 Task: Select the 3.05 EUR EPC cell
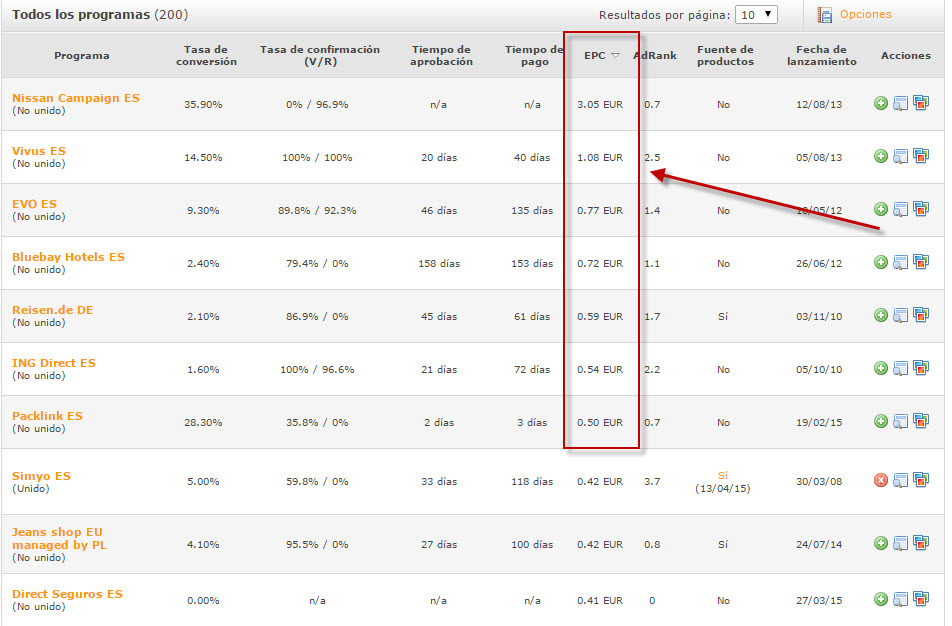[600, 104]
